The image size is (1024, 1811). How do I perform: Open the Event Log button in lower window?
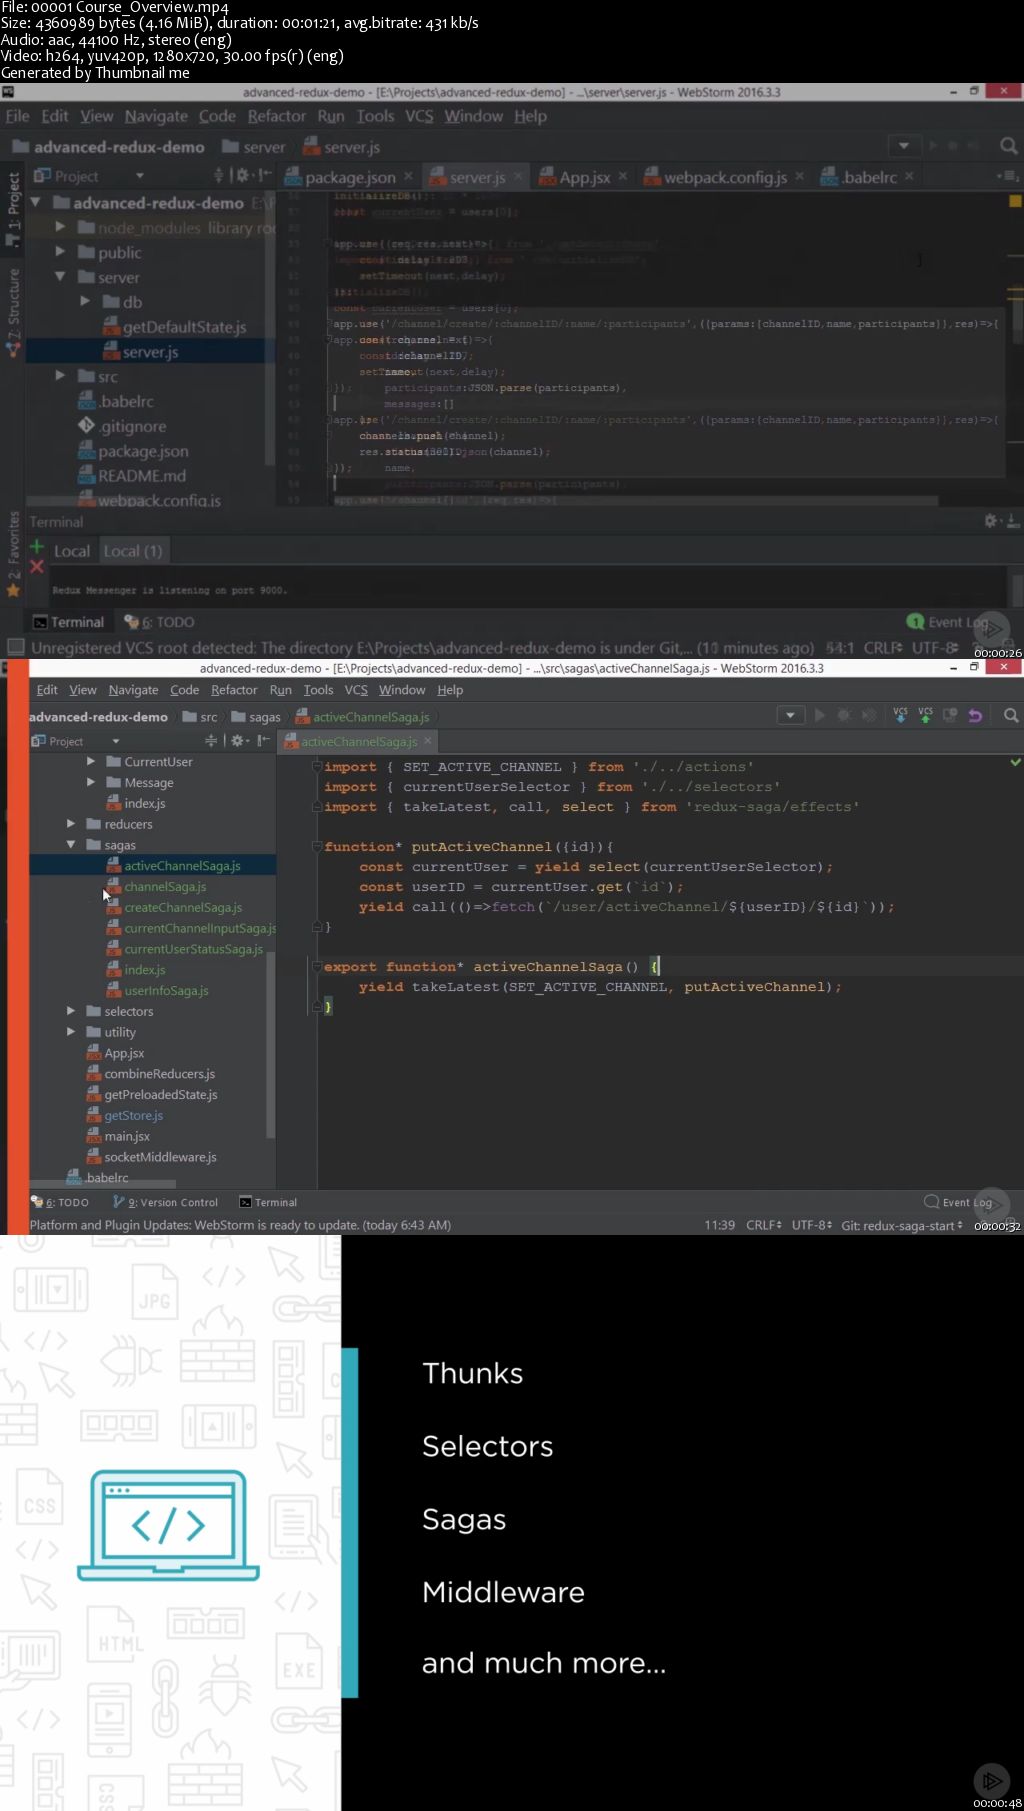point(958,1203)
